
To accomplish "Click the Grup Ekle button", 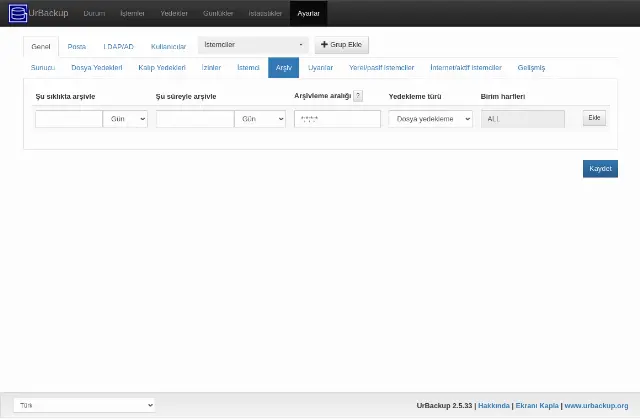I will tap(342, 45).
